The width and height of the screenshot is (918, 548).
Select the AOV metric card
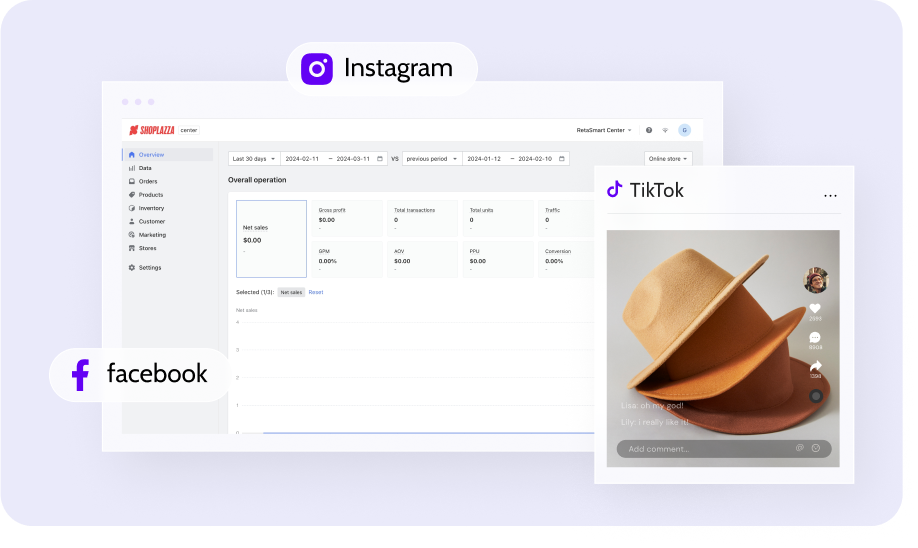click(423, 259)
